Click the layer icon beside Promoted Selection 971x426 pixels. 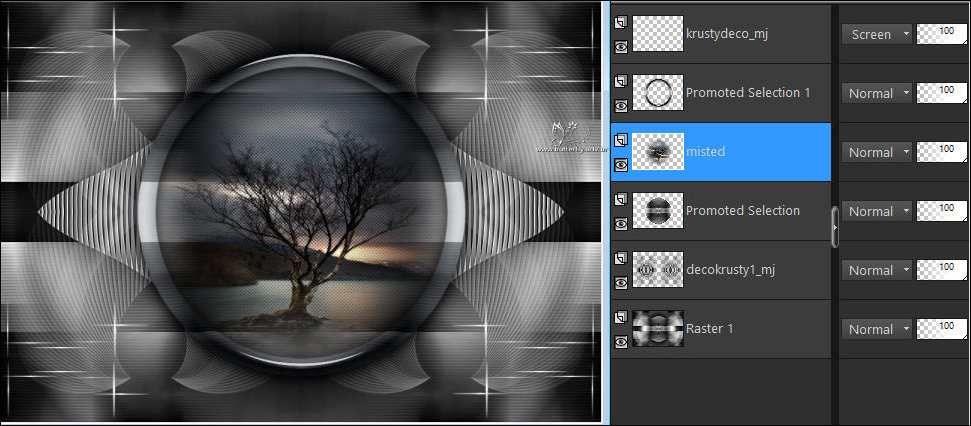(620, 199)
